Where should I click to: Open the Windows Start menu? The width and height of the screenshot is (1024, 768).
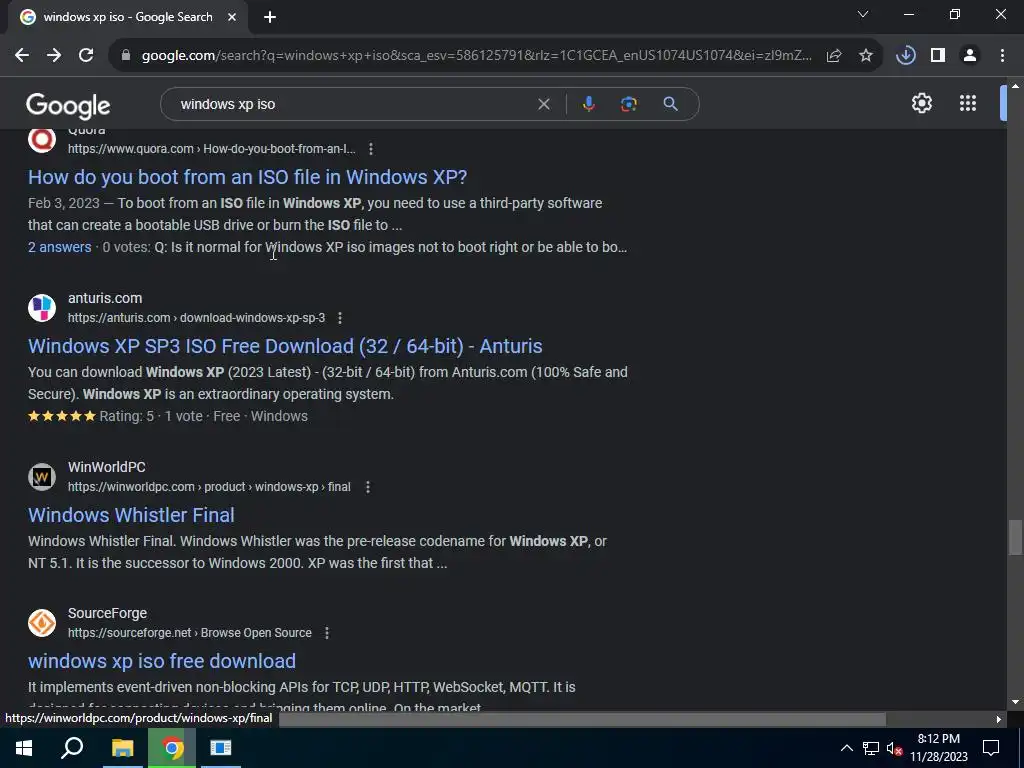24,748
